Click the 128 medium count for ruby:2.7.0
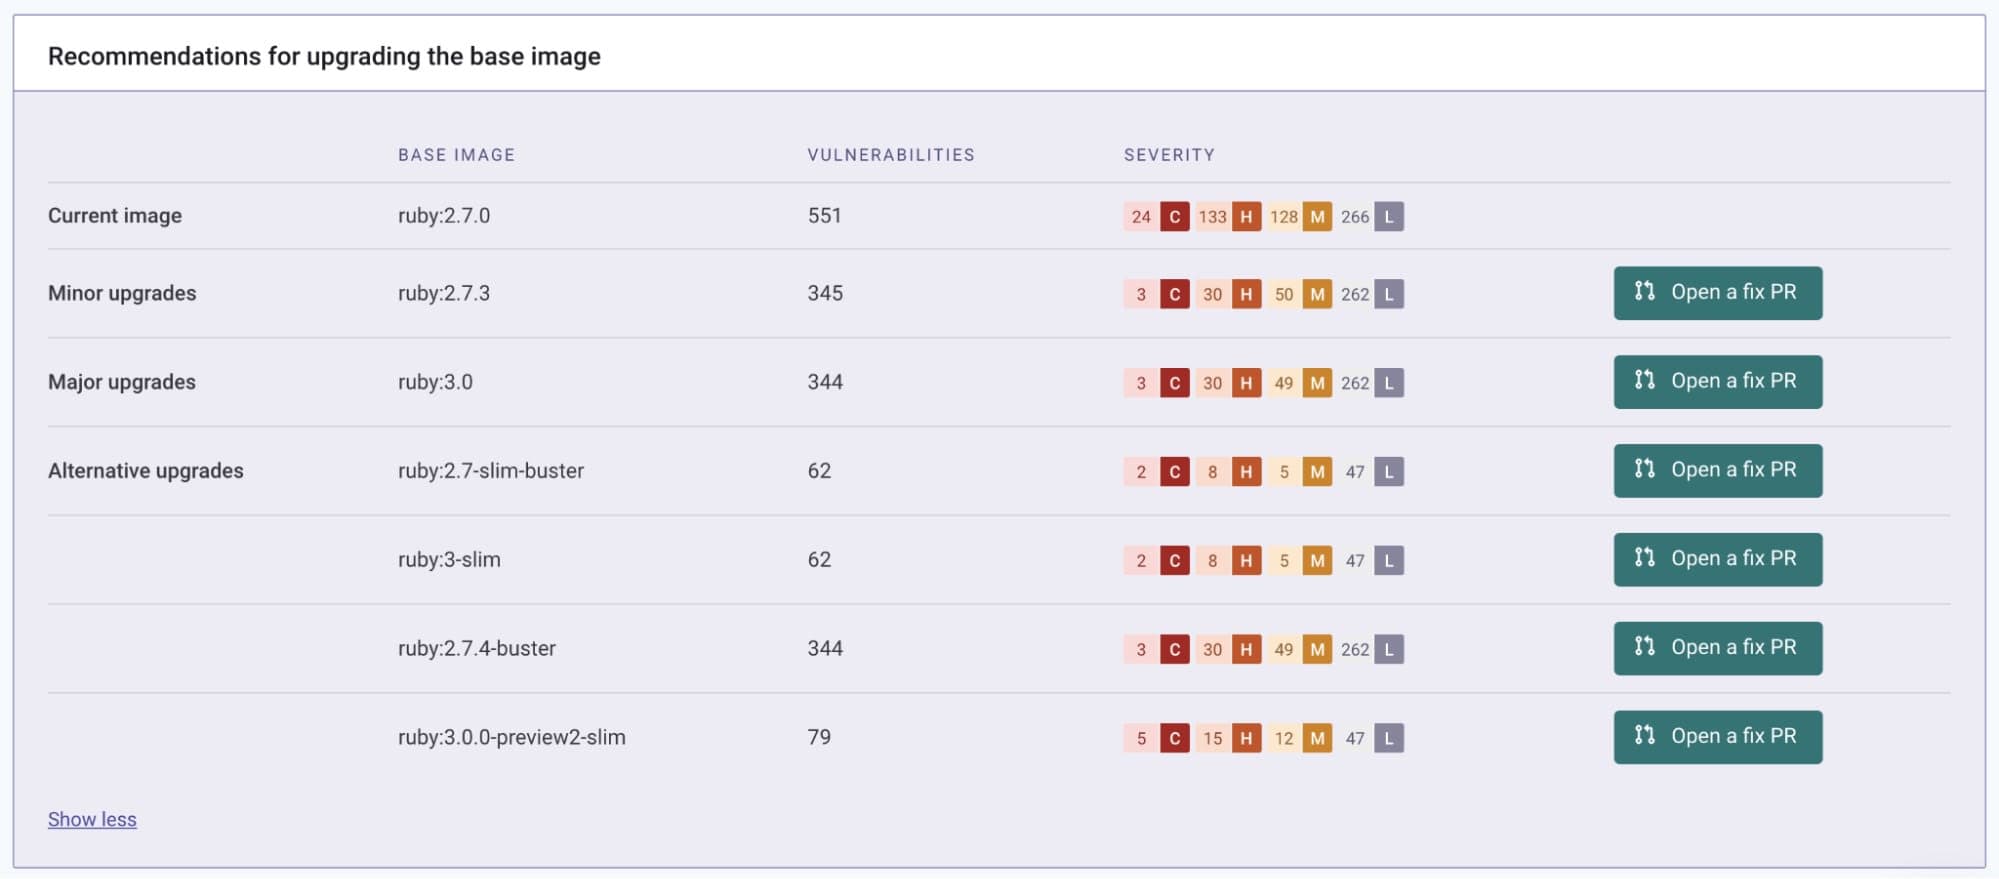The height and width of the screenshot is (879, 1999). coord(1284,216)
